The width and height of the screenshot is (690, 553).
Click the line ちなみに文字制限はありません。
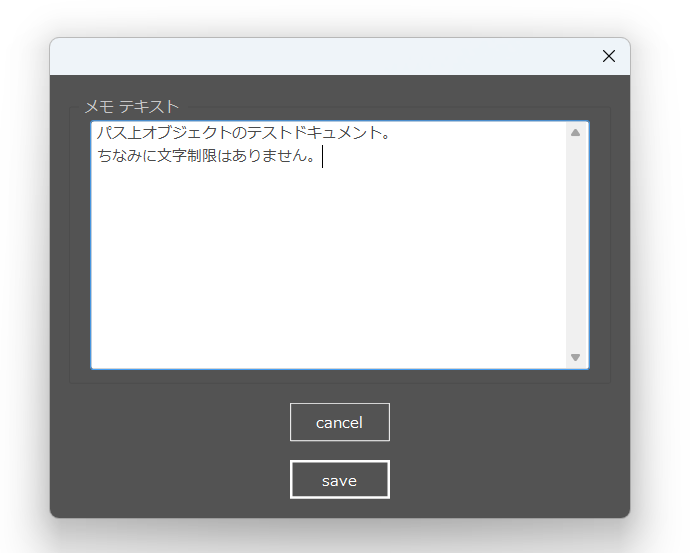[206, 156]
